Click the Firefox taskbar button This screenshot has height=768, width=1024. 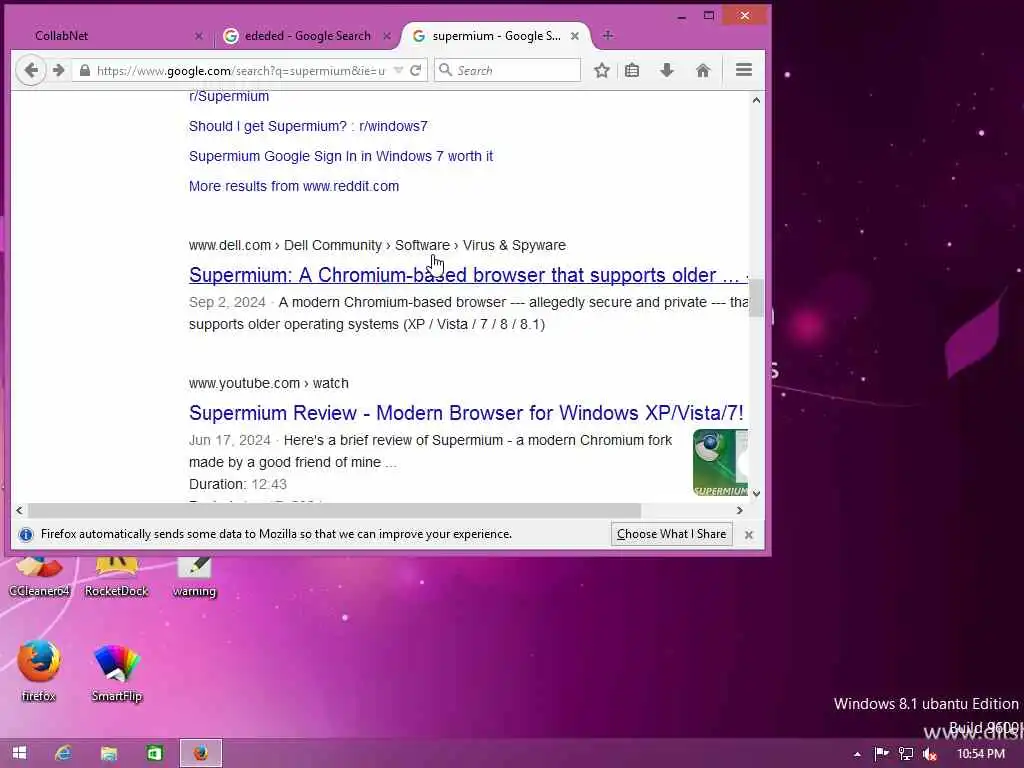click(x=201, y=753)
